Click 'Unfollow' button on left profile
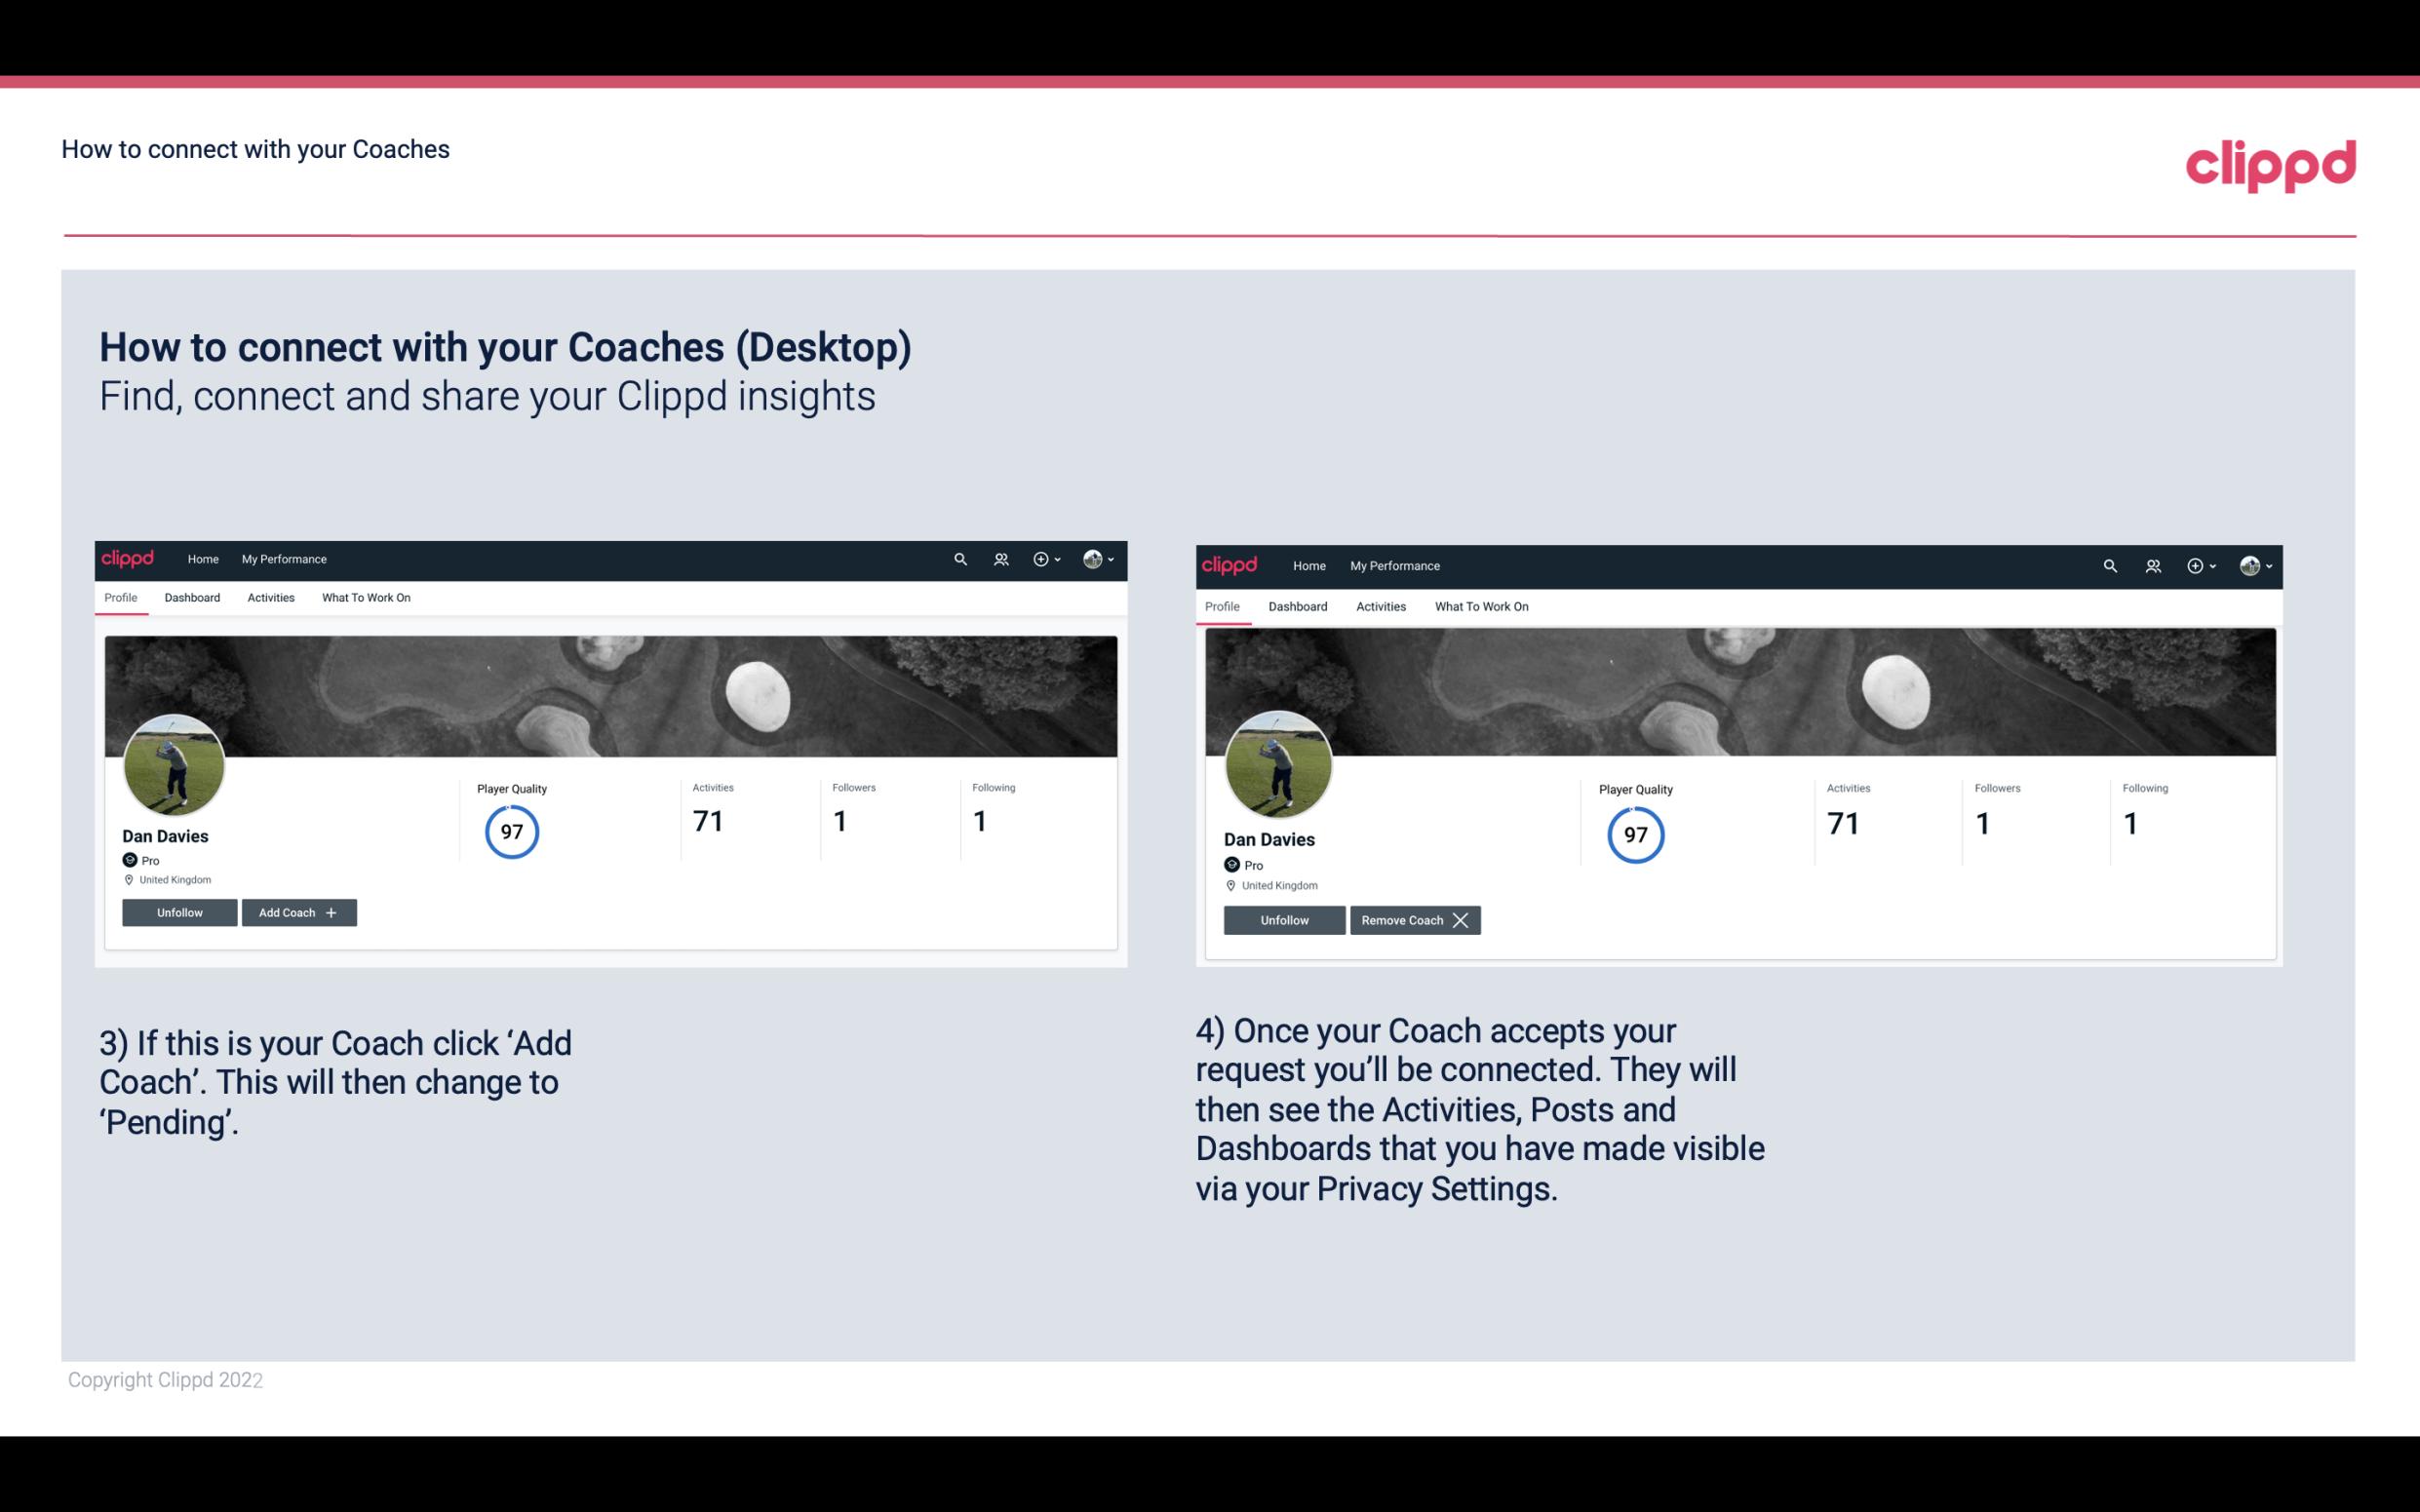Viewport: 2420px width, 1512px height. point(179,911)
